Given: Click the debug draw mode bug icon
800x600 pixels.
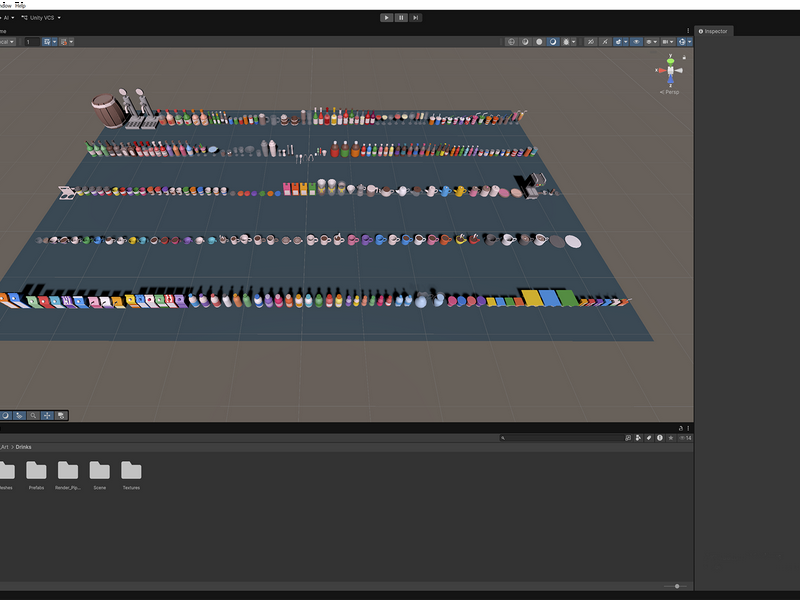Looking at the screenshot, I should point(565,42).
